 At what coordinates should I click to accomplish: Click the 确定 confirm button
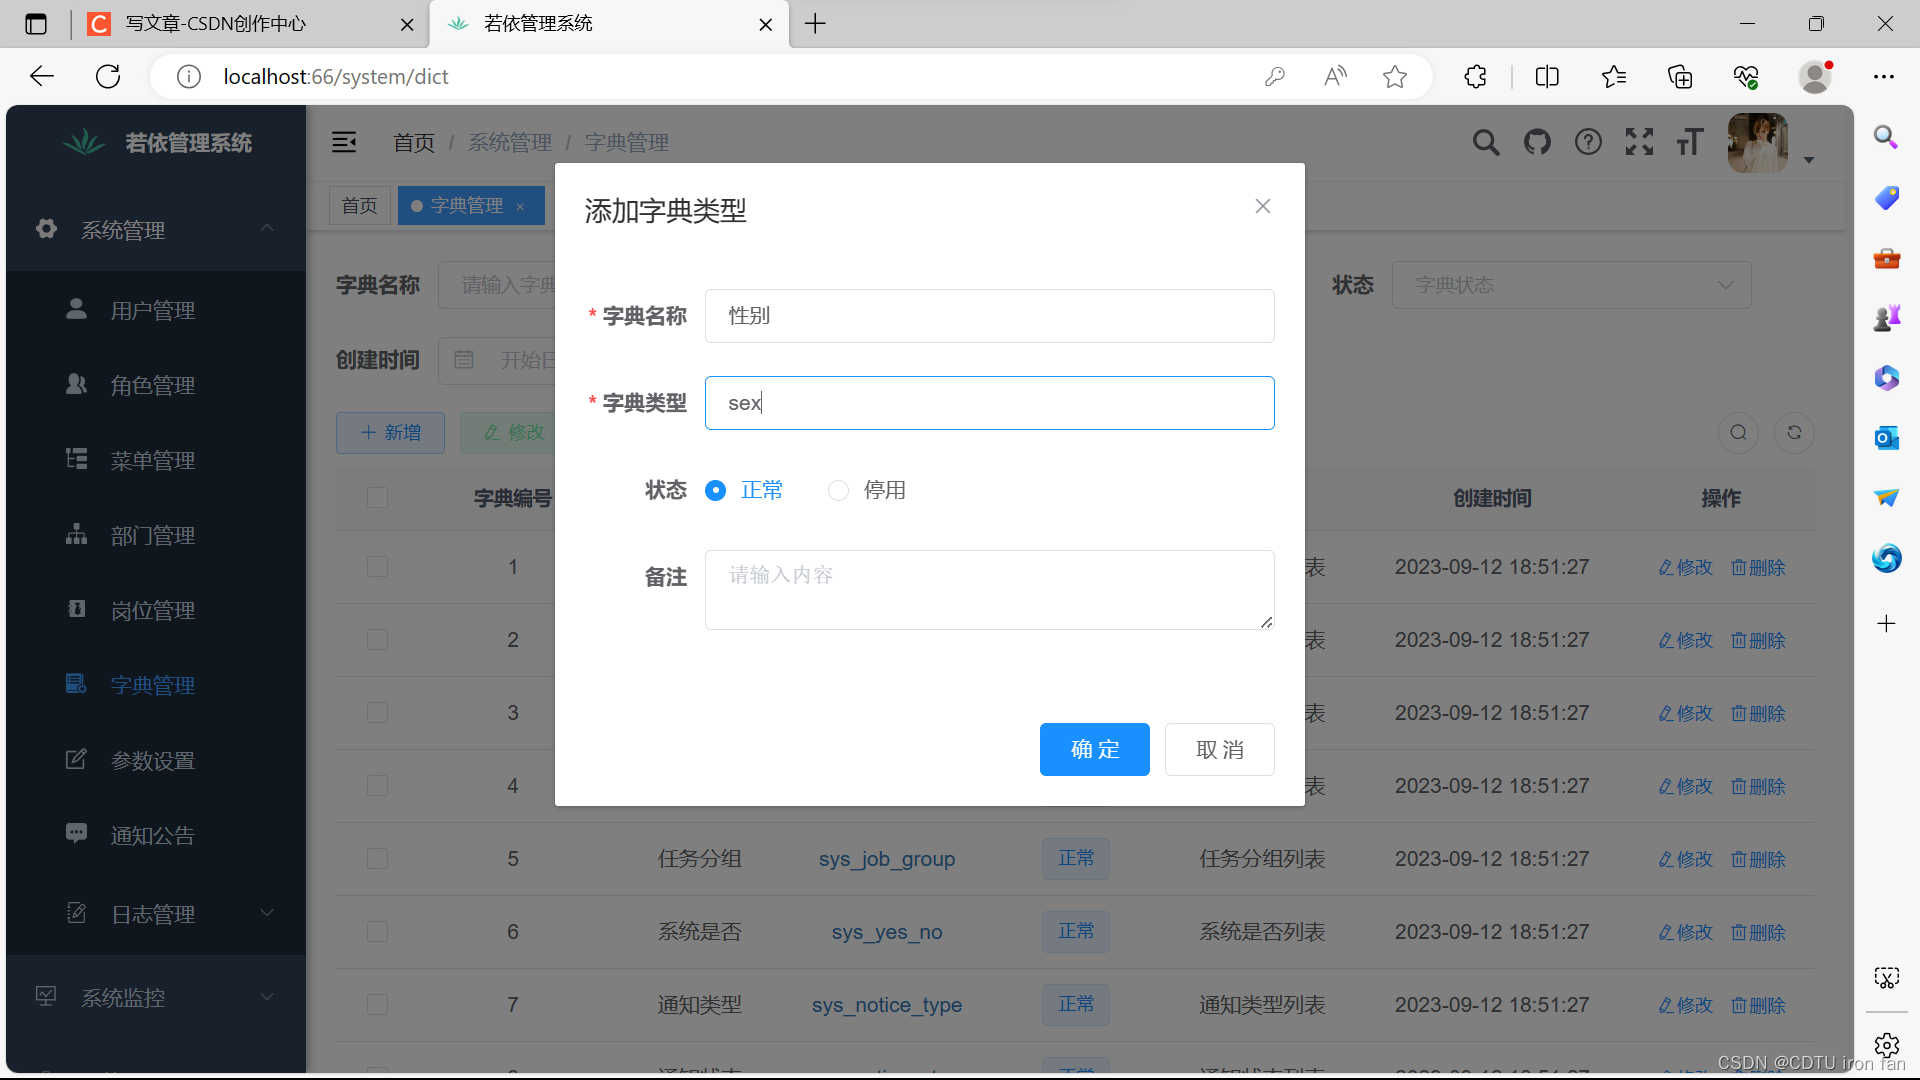click(x=1095, y=749)
